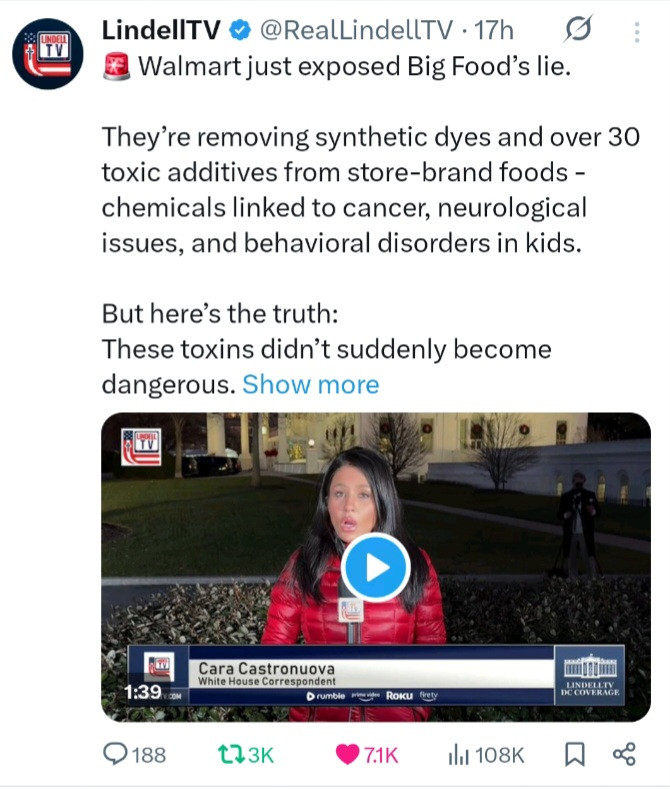The image size is (670, 789).
Task: Open the video thumbnail of the reporter
Action: pyautogui.click(x=376, y=567)
